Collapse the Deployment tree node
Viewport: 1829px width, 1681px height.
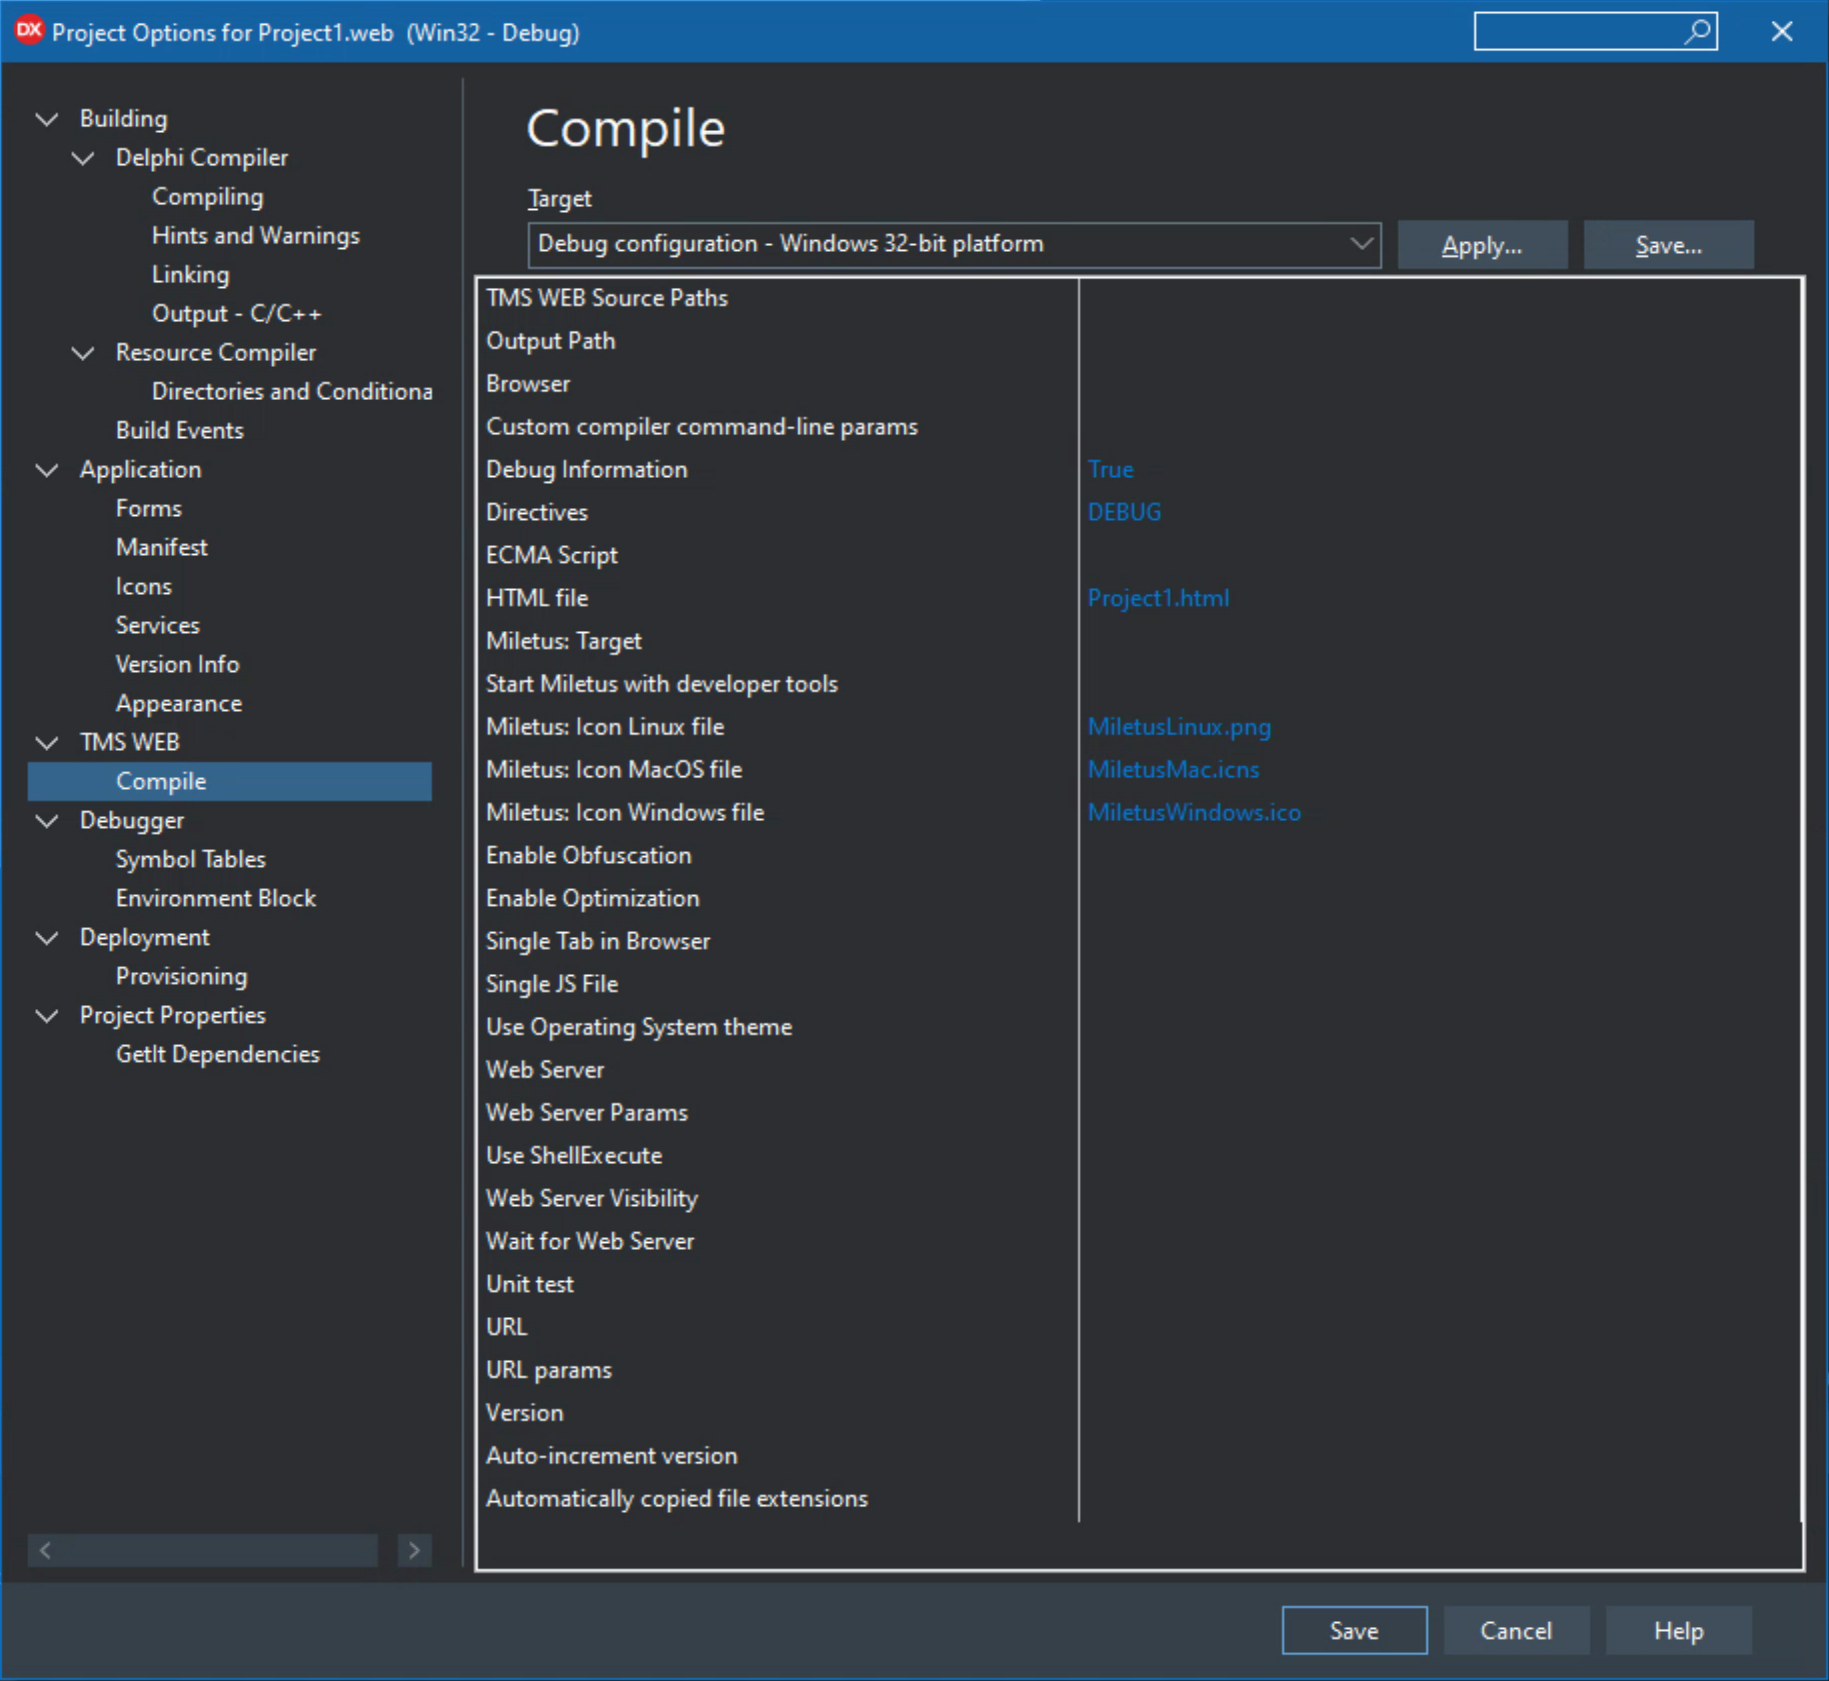tap(47, 938)
